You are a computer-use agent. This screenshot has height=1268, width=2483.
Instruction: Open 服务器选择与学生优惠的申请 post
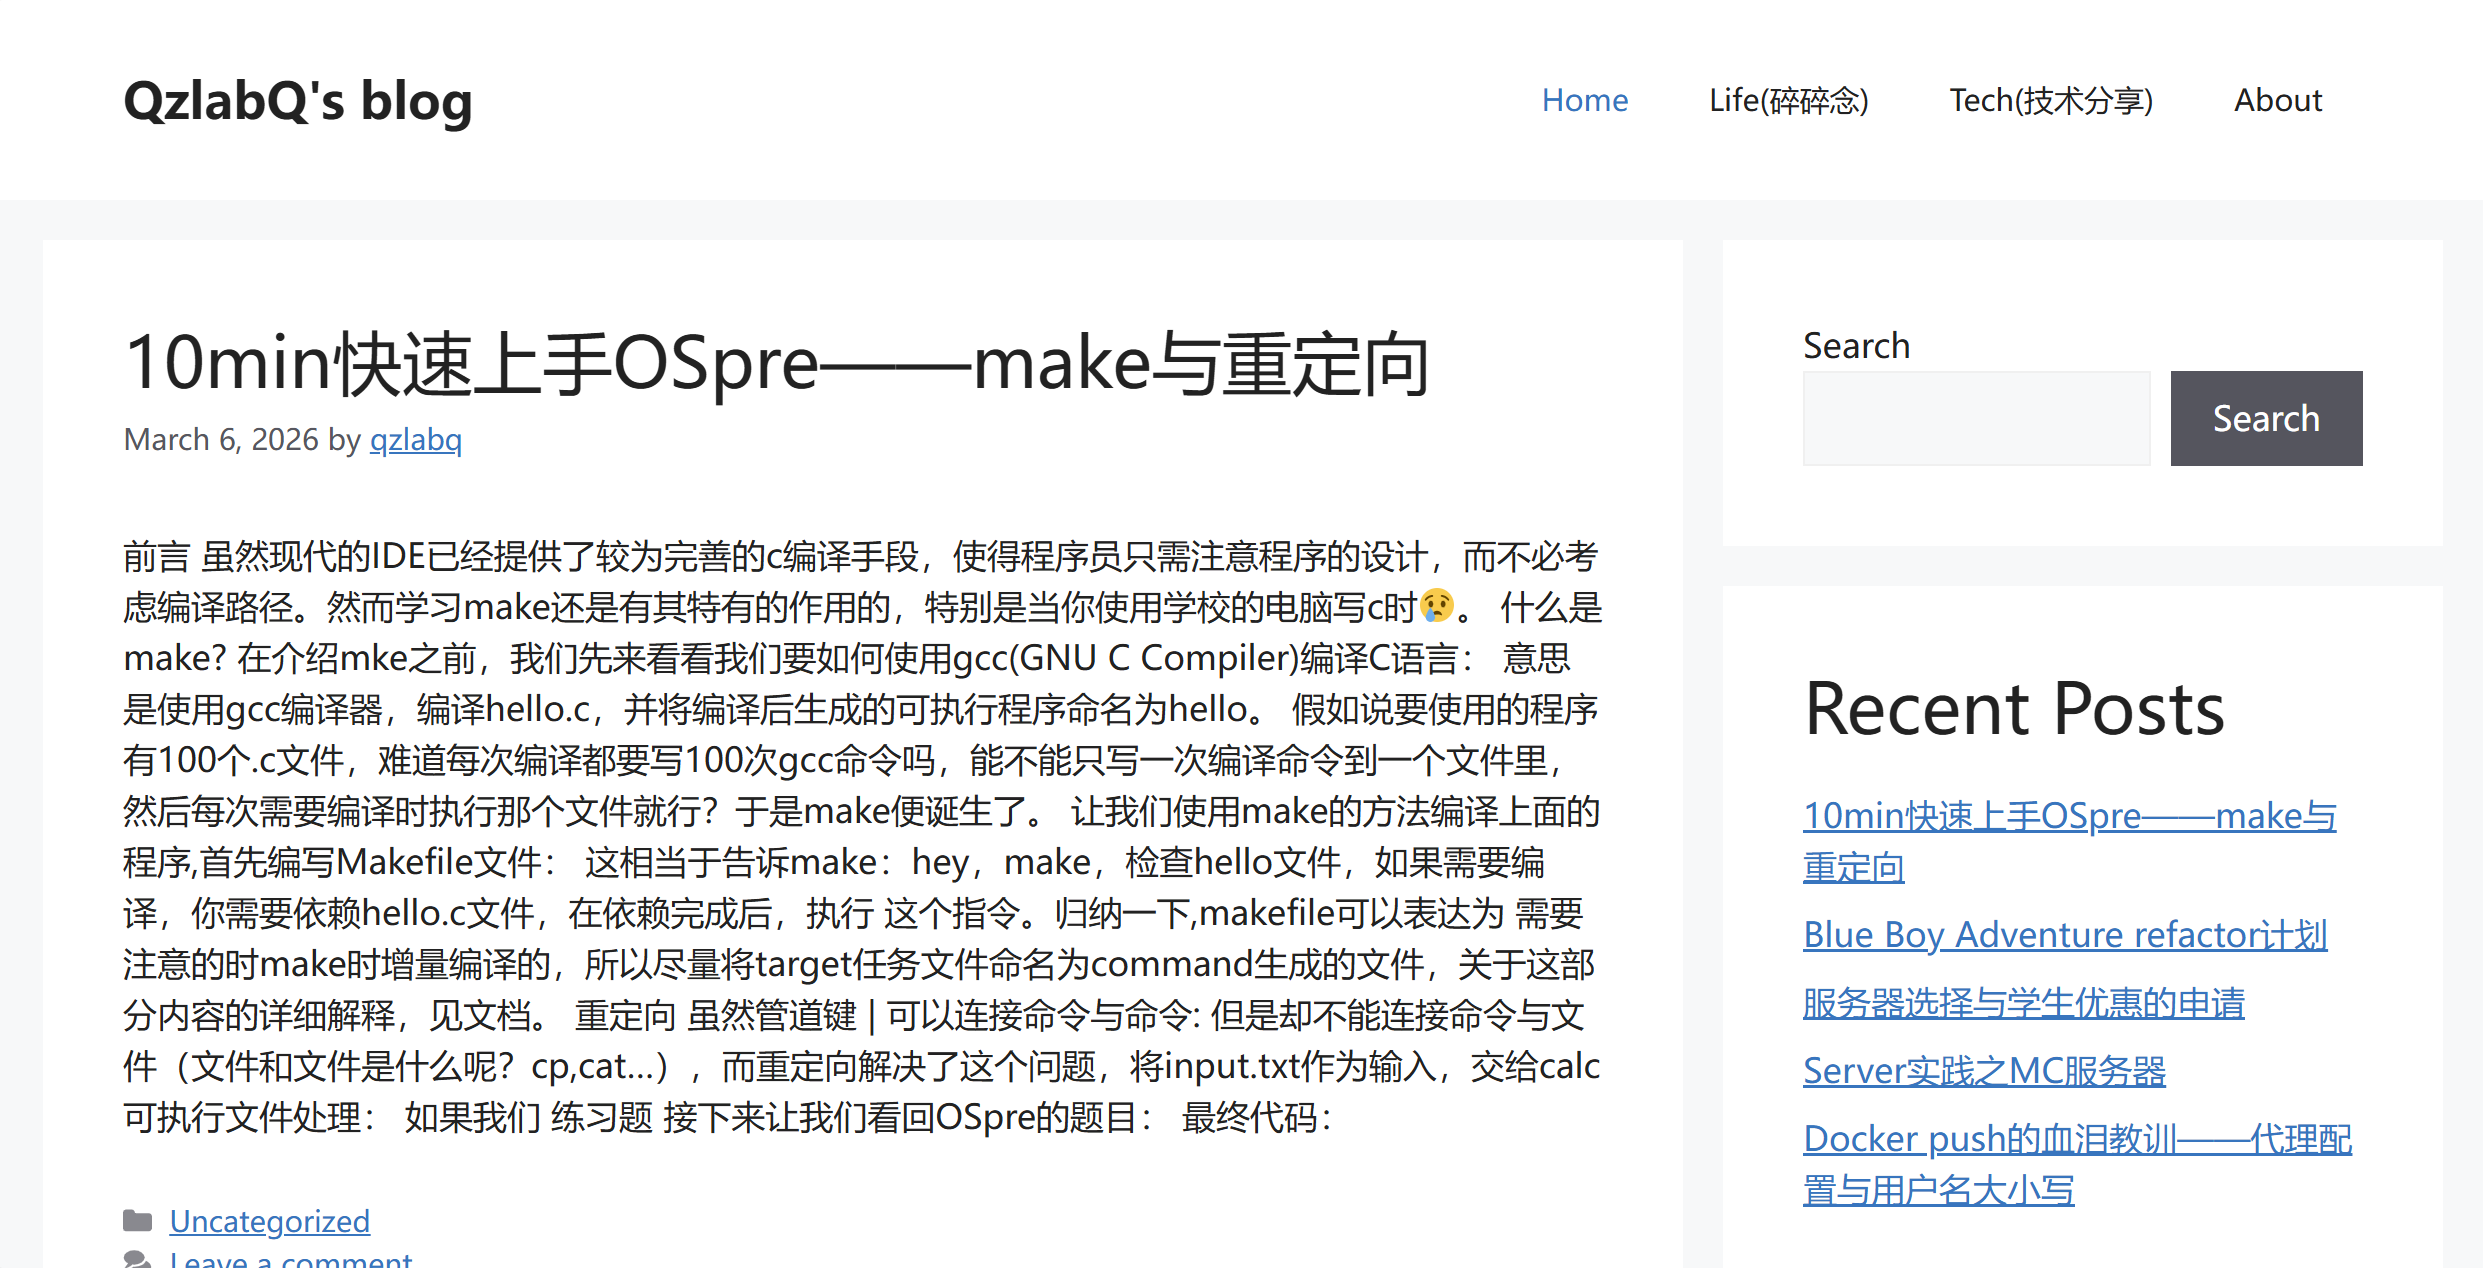click(x=2023, y=1002)
